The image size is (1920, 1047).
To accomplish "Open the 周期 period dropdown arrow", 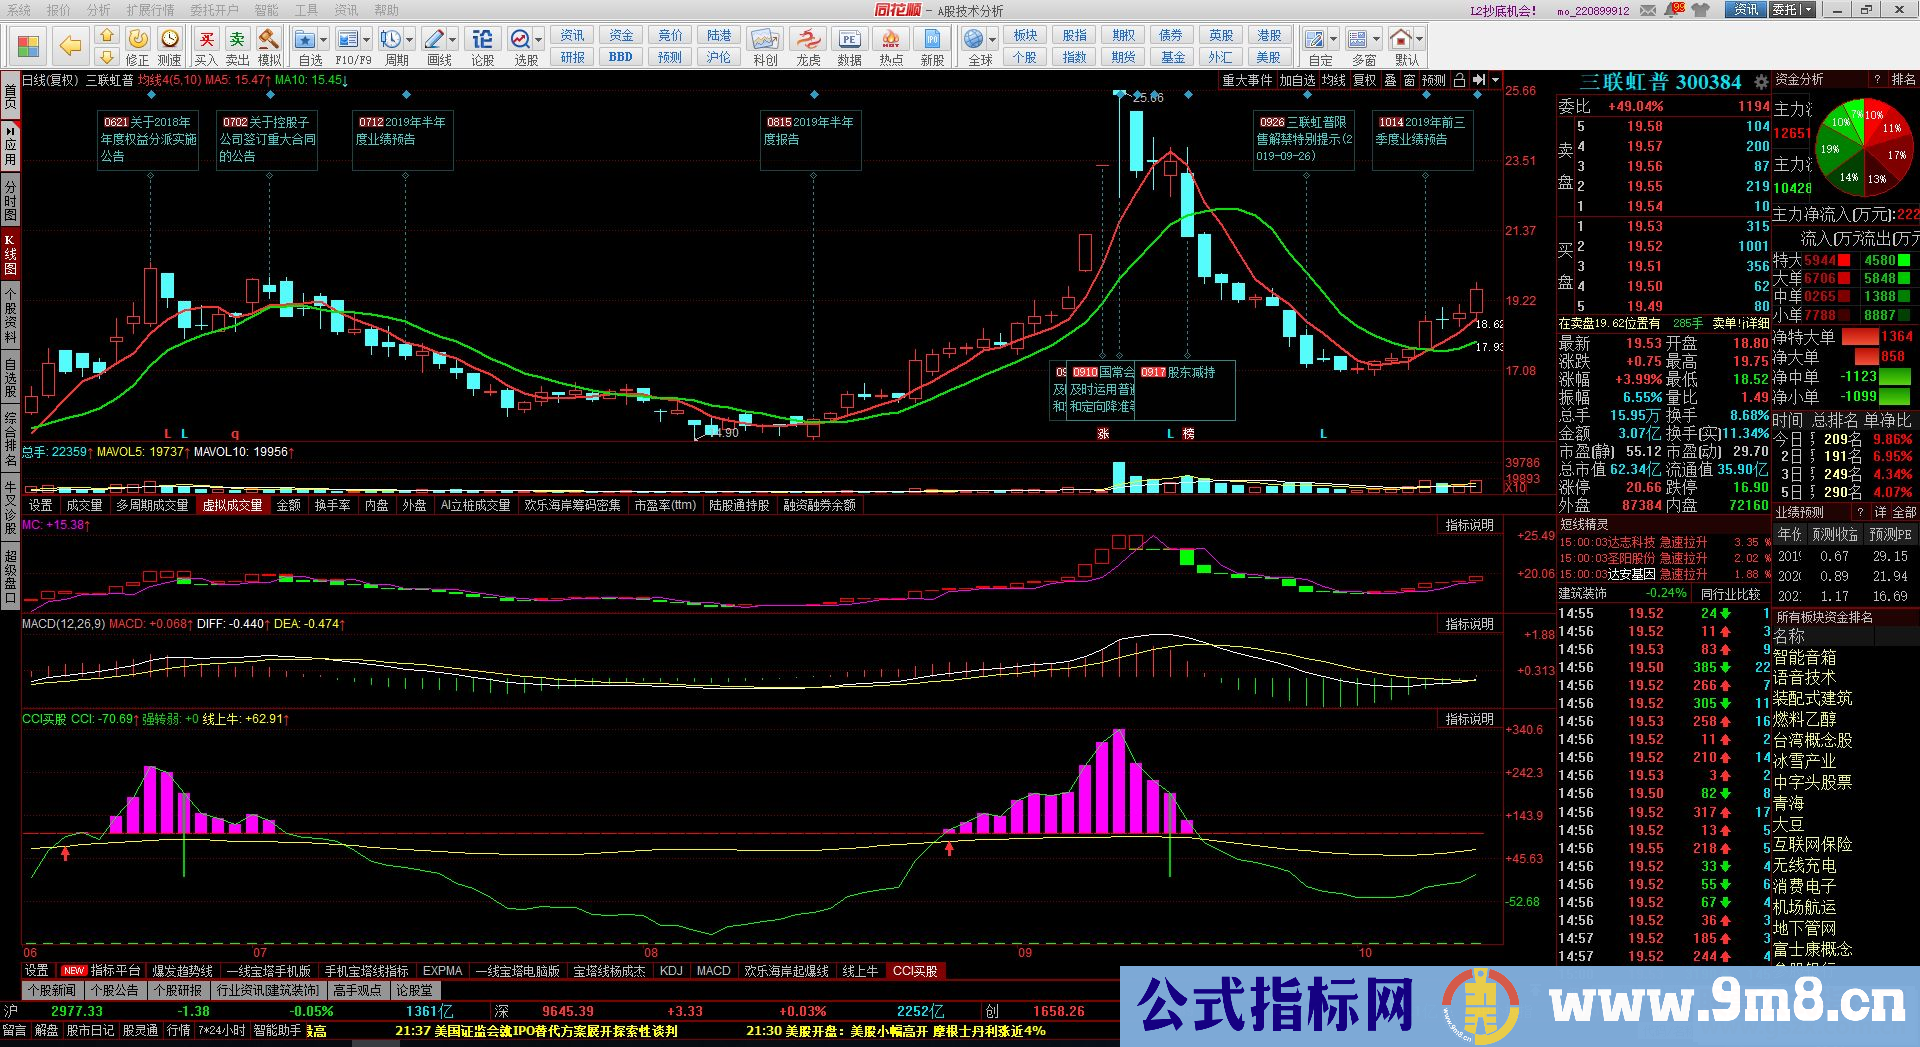I will [x=411, y=38].
